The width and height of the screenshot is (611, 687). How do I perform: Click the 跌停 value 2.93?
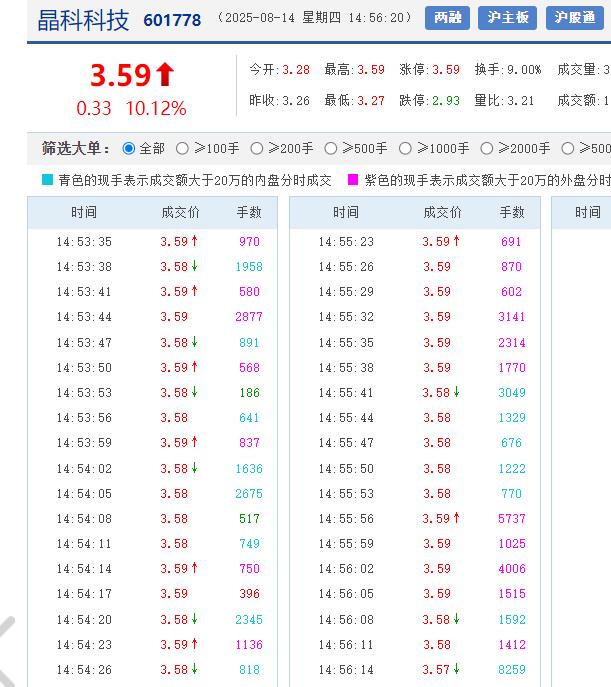pyautogui.click(x=446, y=101)
